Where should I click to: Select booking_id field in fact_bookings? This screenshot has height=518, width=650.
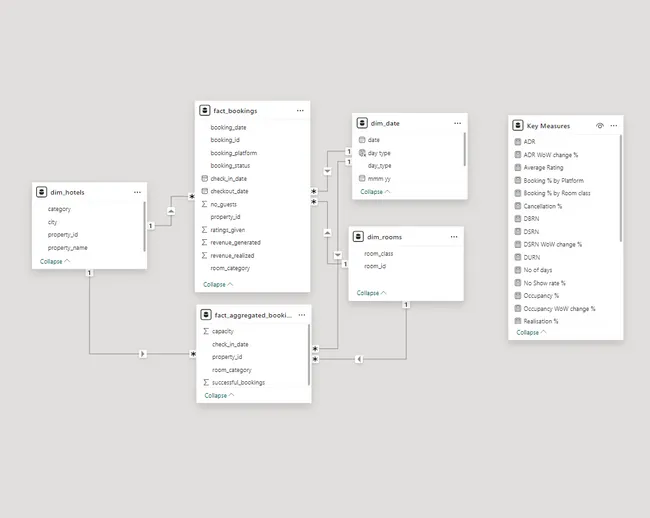pos(225,140)
